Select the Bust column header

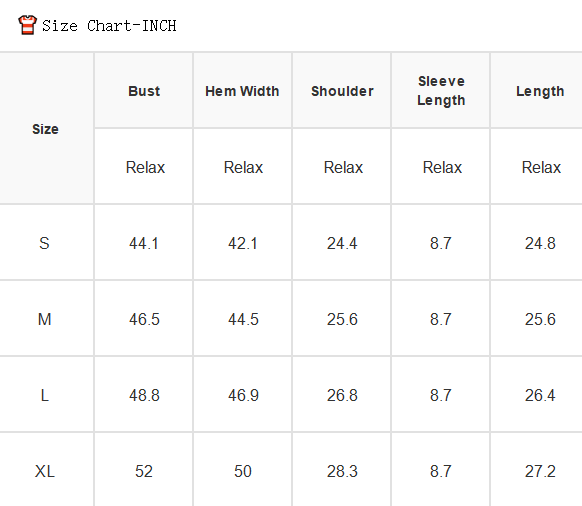(144, 91)
